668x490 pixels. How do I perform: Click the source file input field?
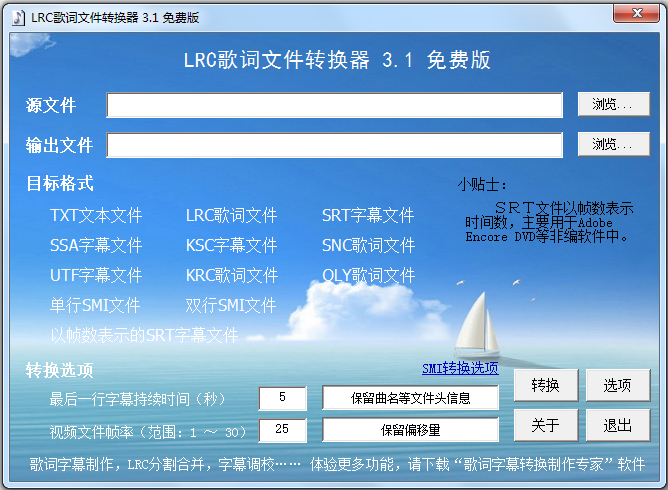[x=334, y=105]
